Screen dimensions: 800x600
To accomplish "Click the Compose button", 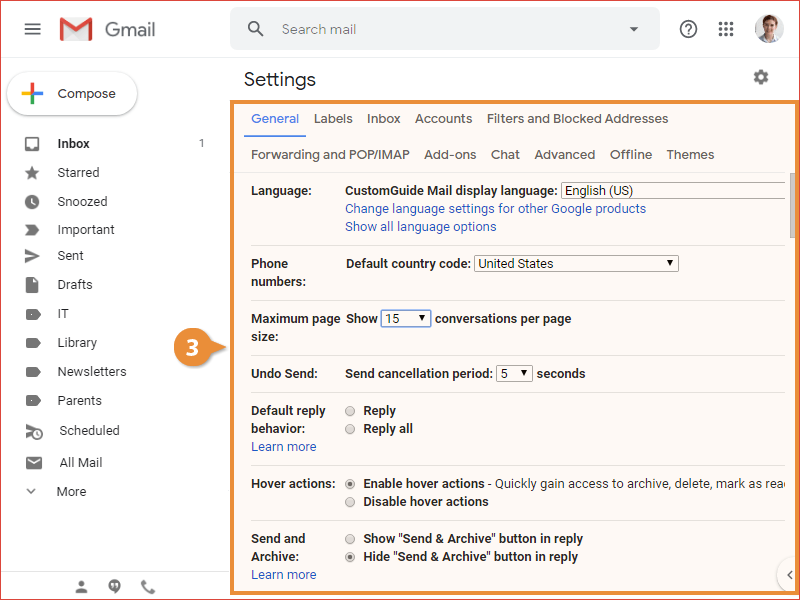I will (72, 94).
